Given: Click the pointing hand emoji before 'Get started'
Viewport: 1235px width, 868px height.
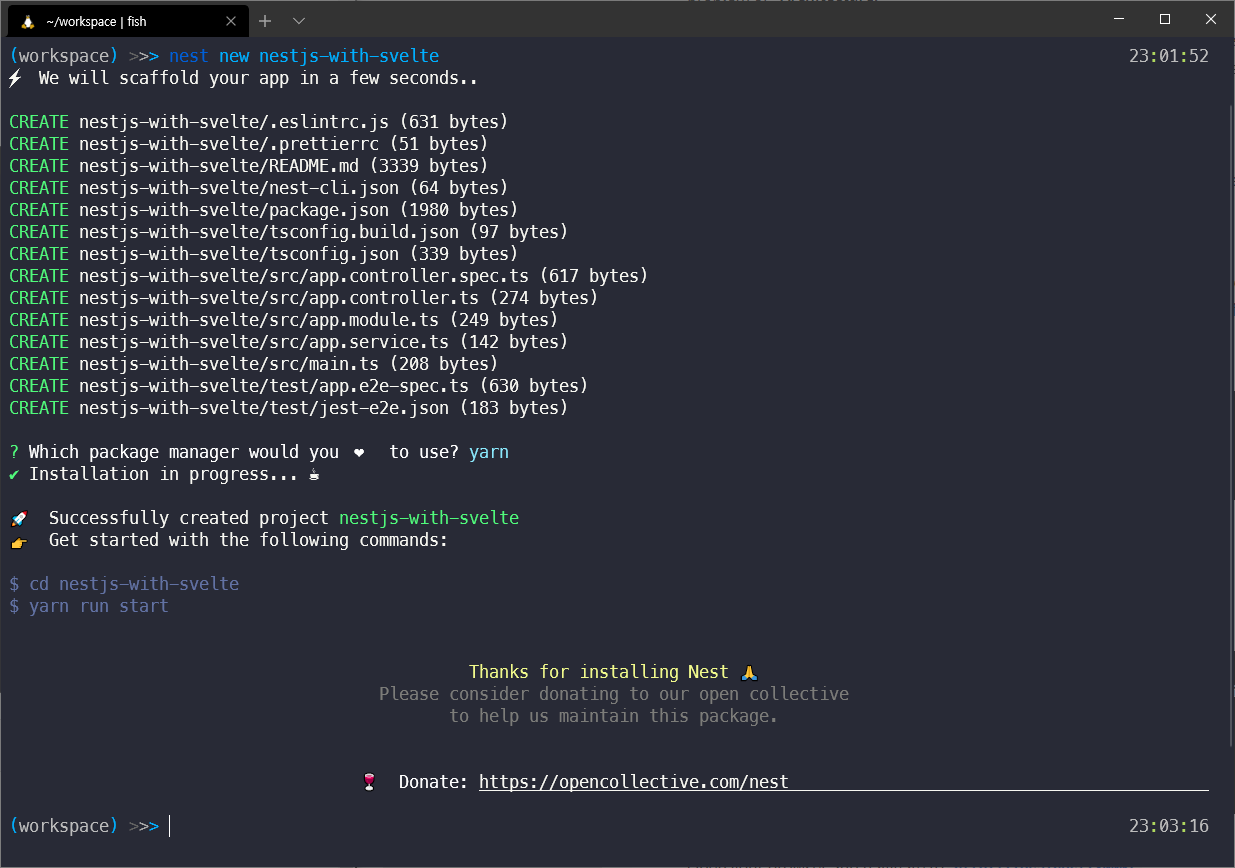Looking at the screenshot, I should coord(19,541).
